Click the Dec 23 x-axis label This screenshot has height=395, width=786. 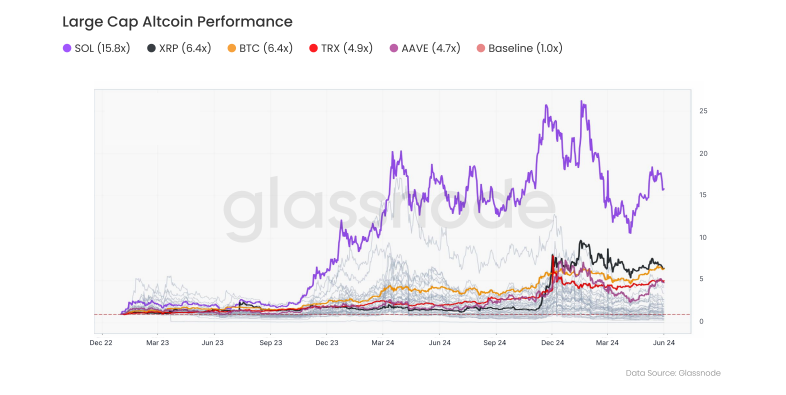tap(327, 343)
